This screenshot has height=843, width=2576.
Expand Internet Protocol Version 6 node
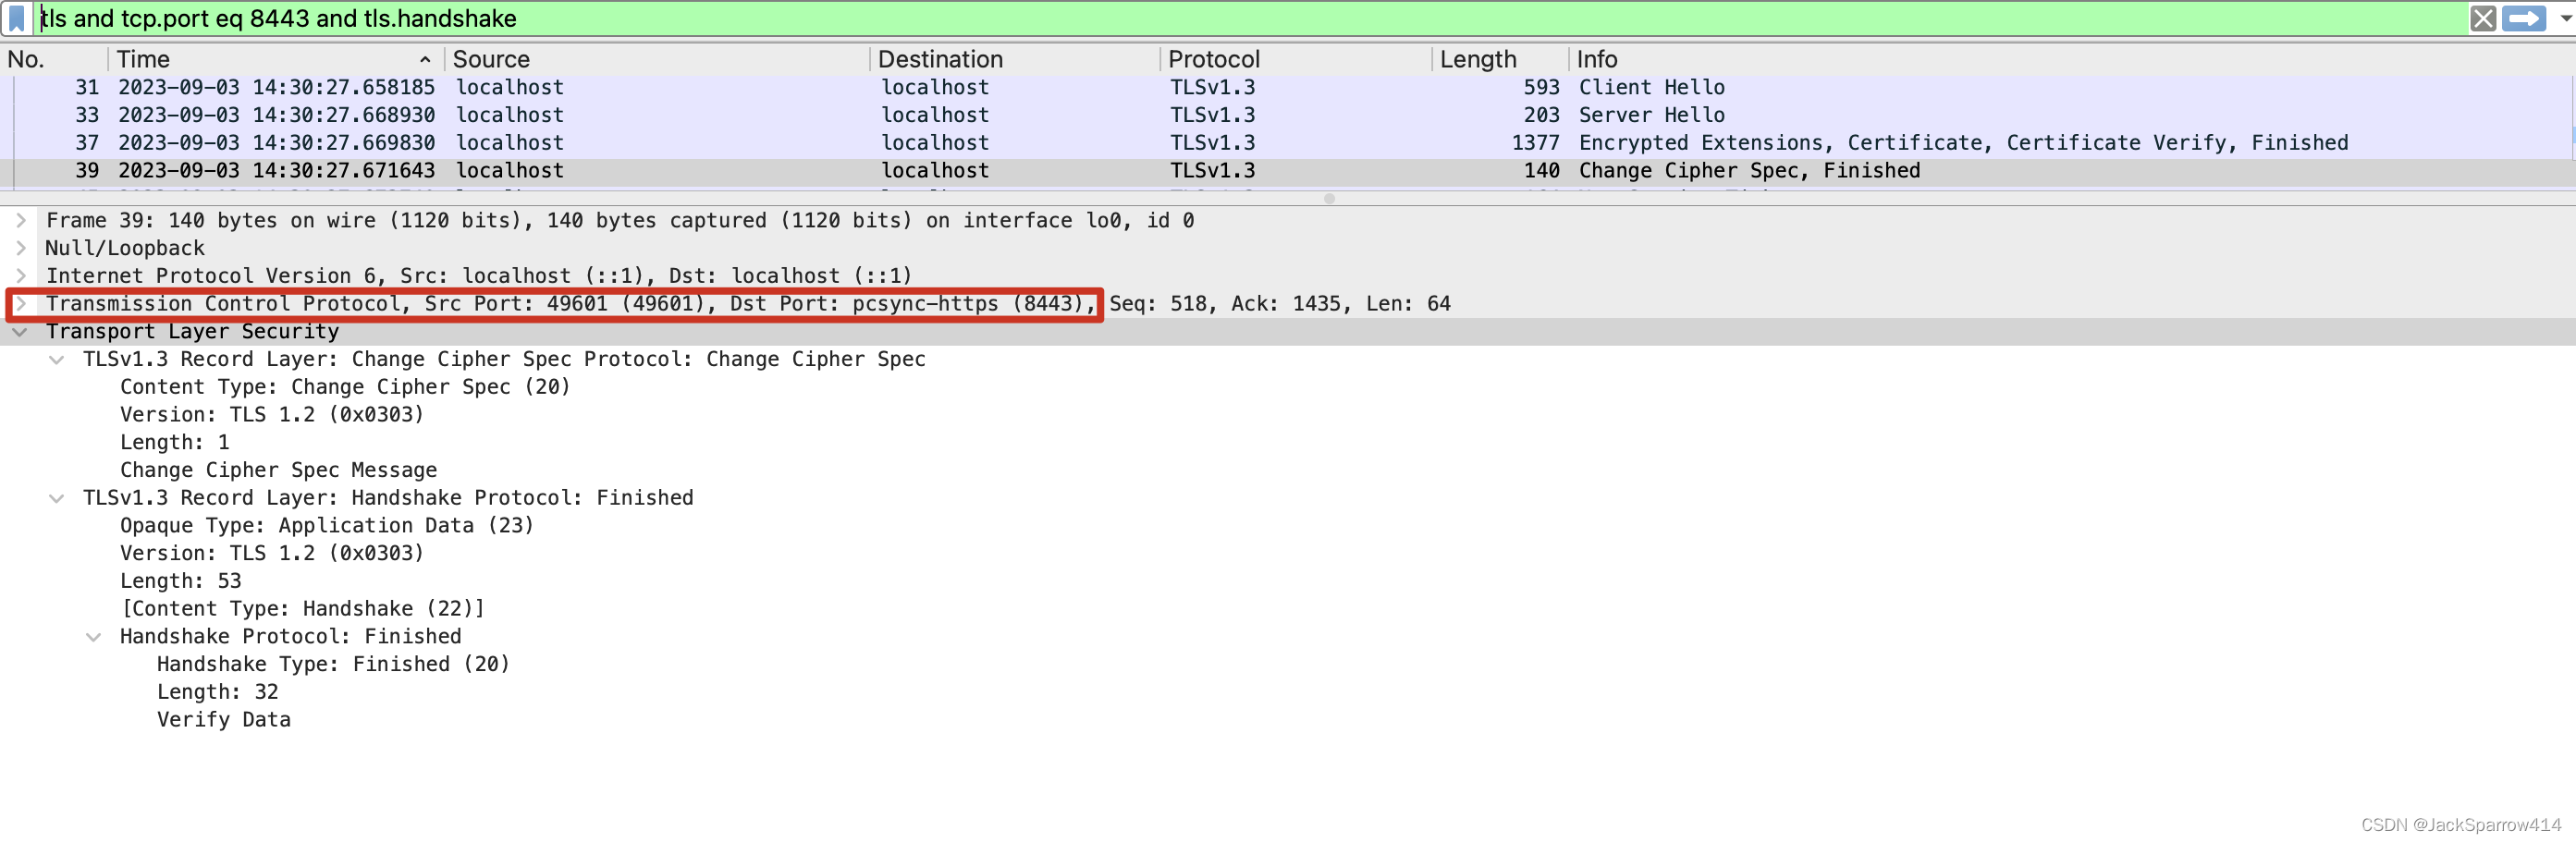click(x=20, y=276)
